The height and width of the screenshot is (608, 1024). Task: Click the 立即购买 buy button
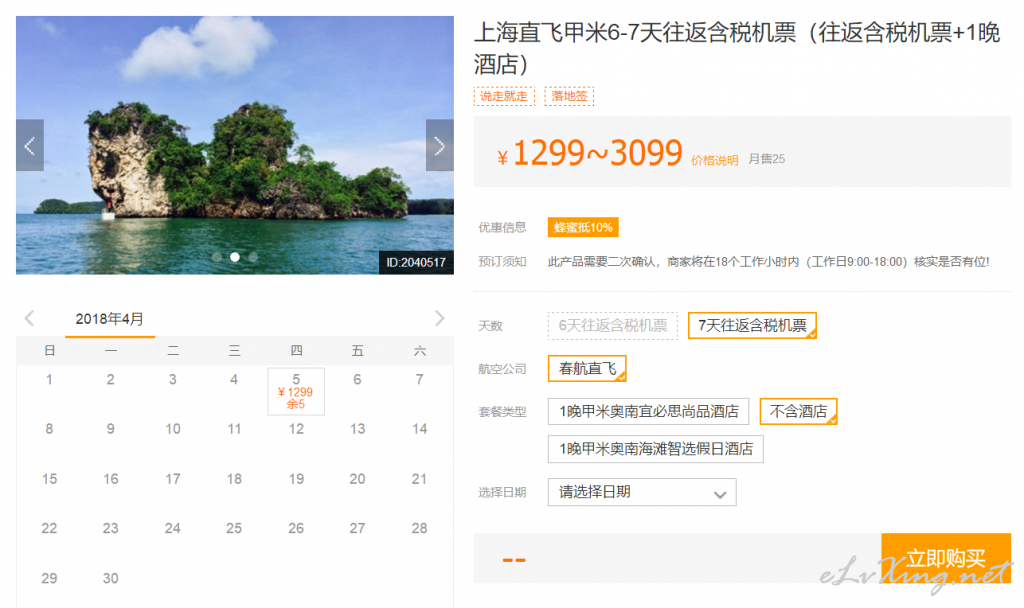pos(946,558)
